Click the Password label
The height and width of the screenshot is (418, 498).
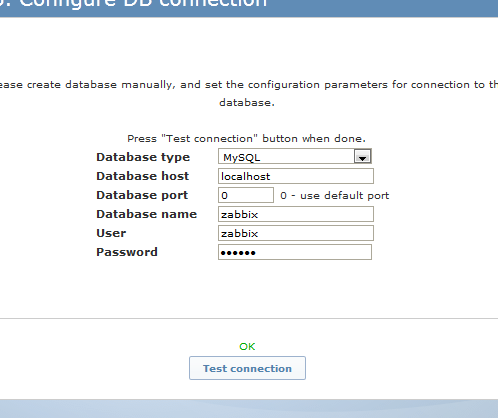tap(127, 252)
